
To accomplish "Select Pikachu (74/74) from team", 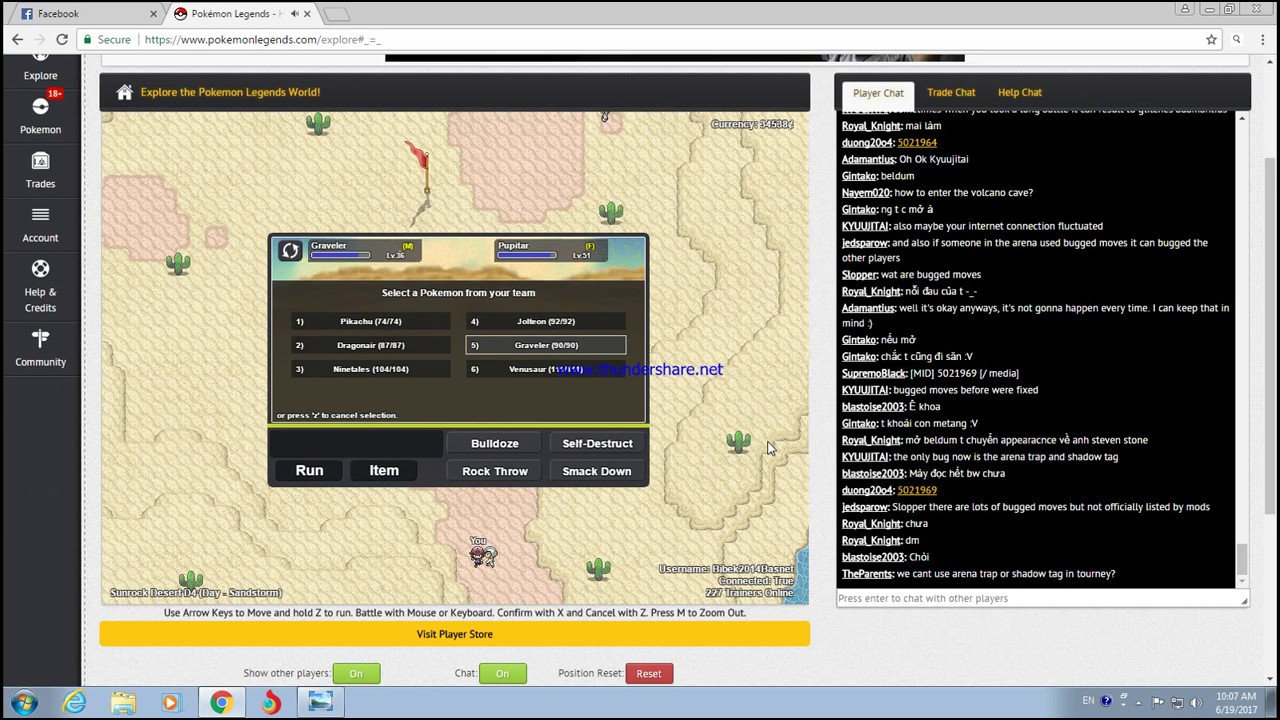I will [370, 322].
